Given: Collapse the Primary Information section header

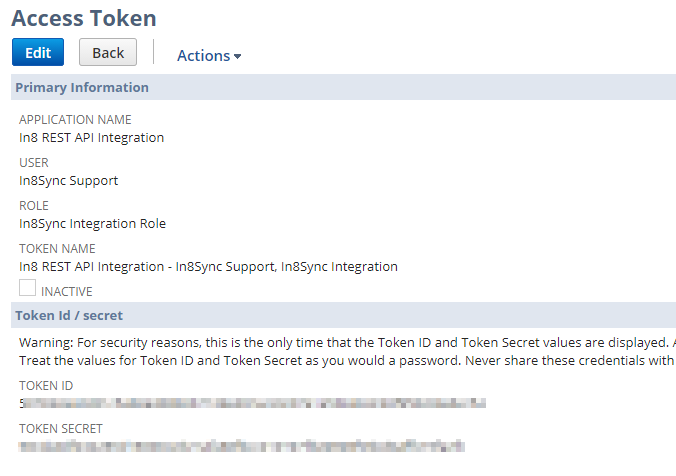Looking at the screenshot, I should pos(82,88).
